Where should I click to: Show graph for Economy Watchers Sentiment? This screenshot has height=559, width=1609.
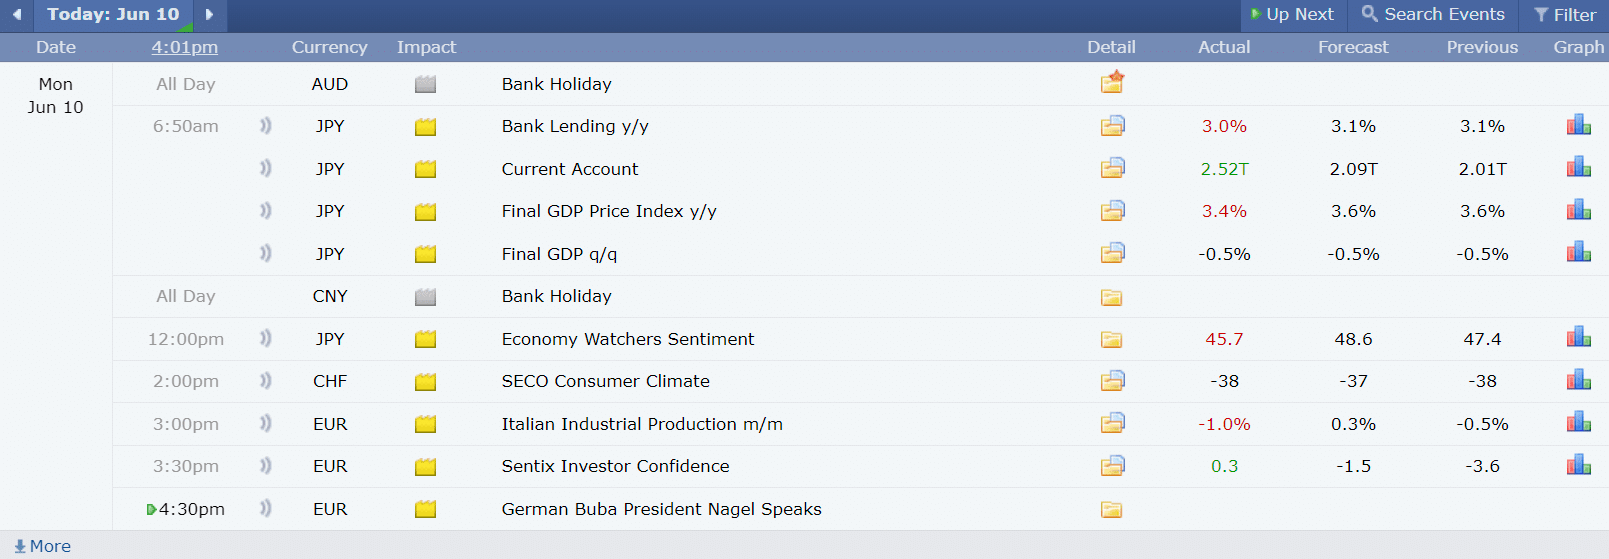[x=1578, y=337]
